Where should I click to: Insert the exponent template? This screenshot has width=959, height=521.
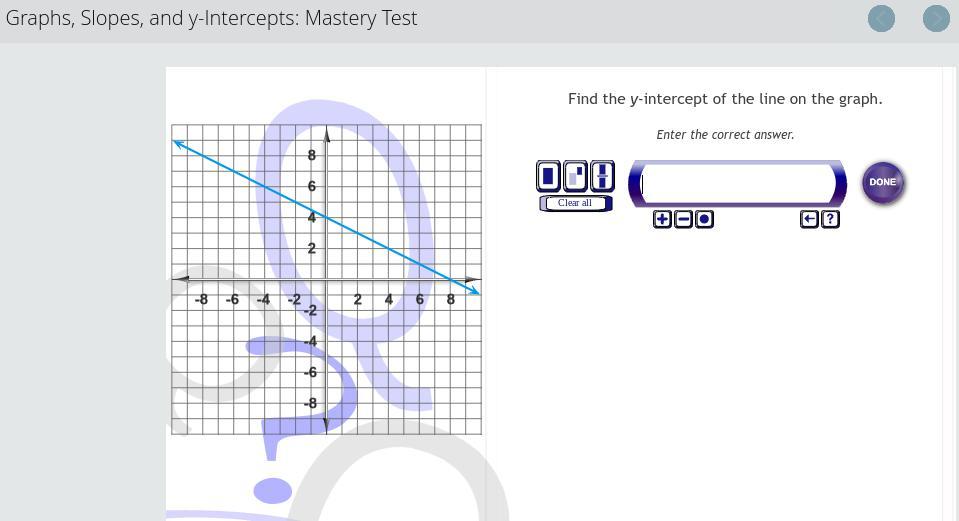[575, 176]
